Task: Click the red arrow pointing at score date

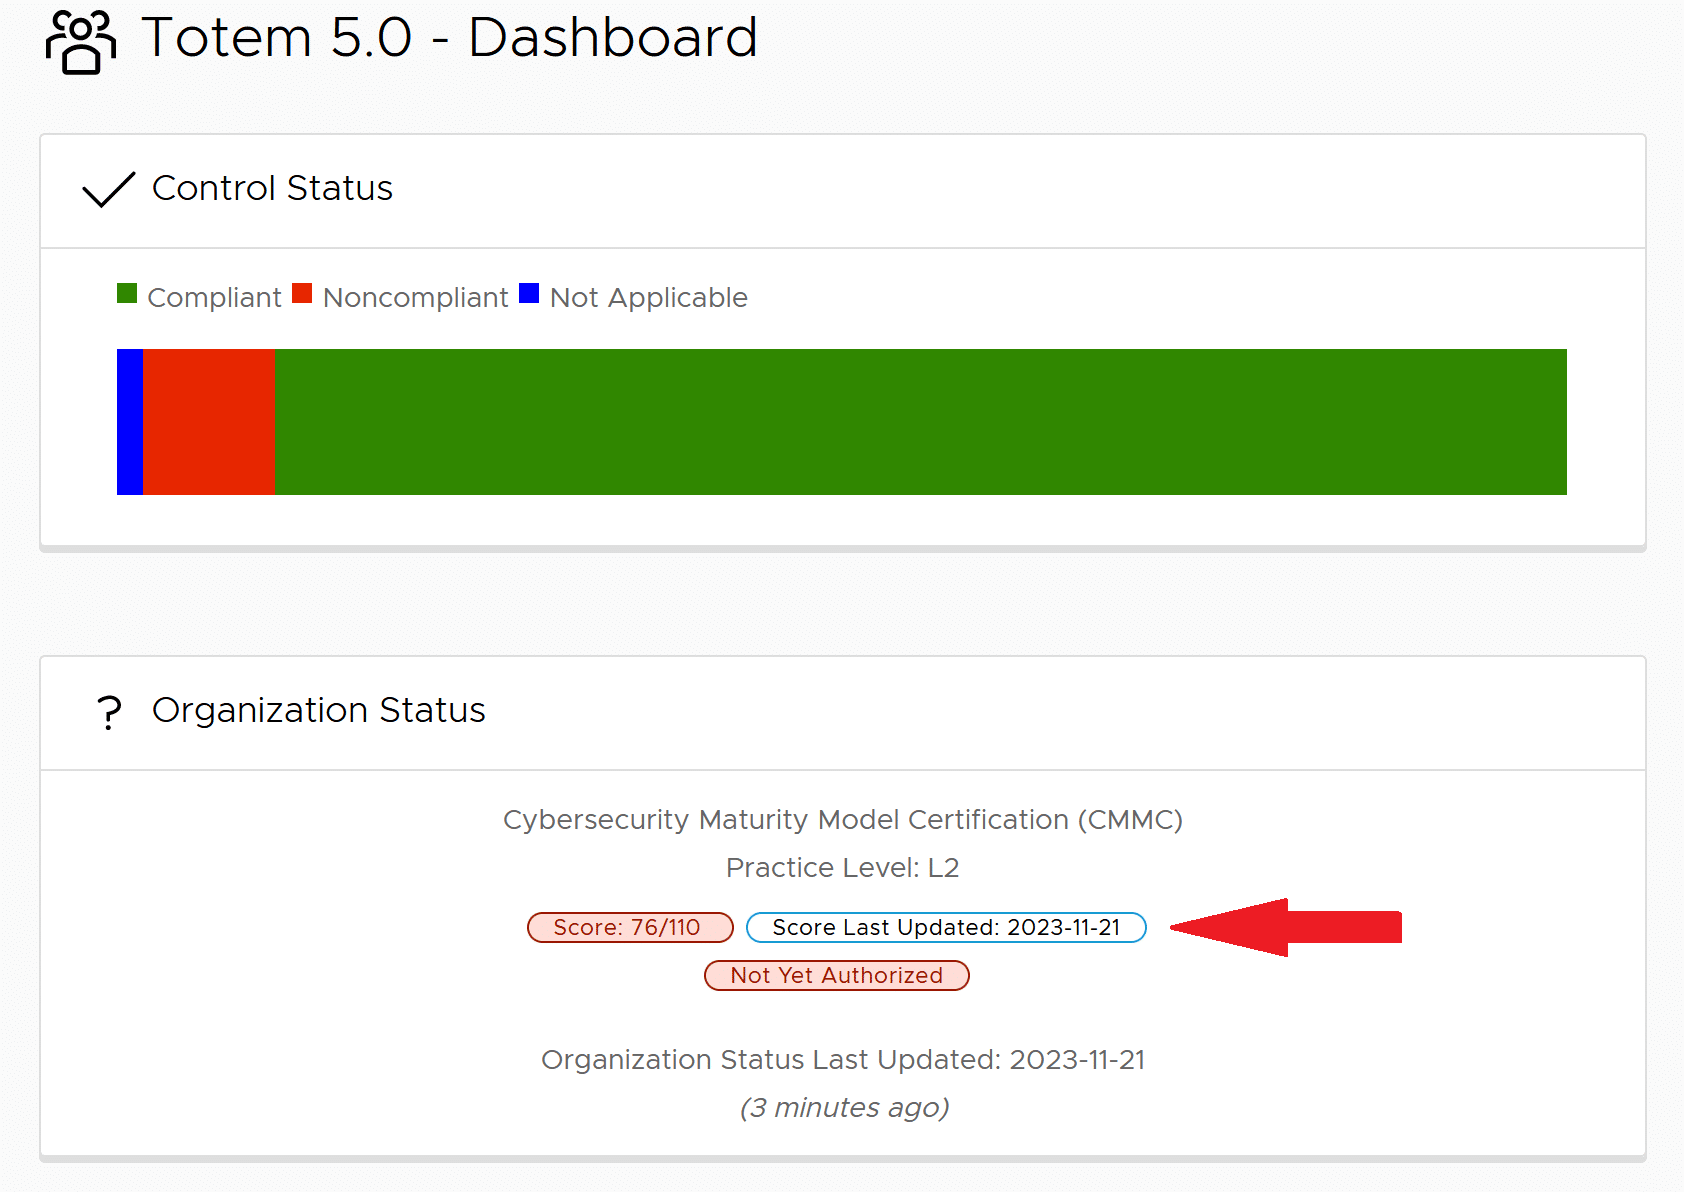Action: pos(1290,927)
